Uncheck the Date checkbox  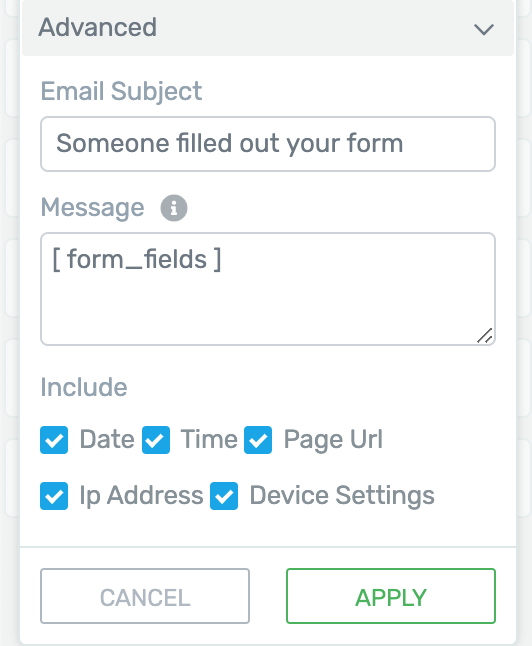pos(54,440)
